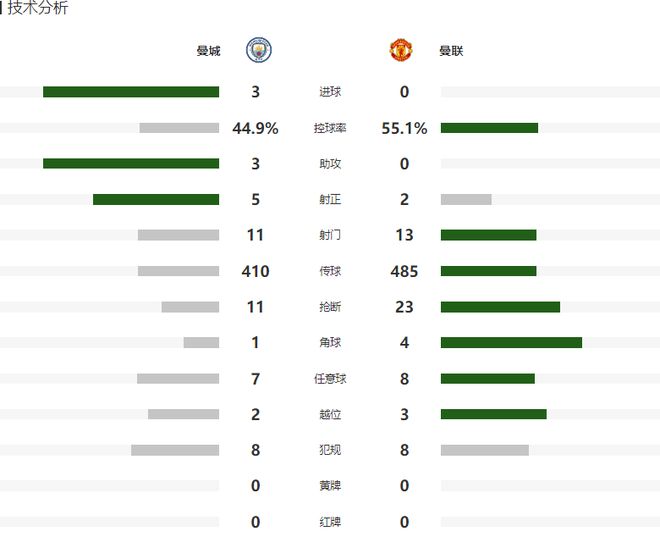
Task: Click Manchester City's gray 犯规 bar
Action: [175, 450]
